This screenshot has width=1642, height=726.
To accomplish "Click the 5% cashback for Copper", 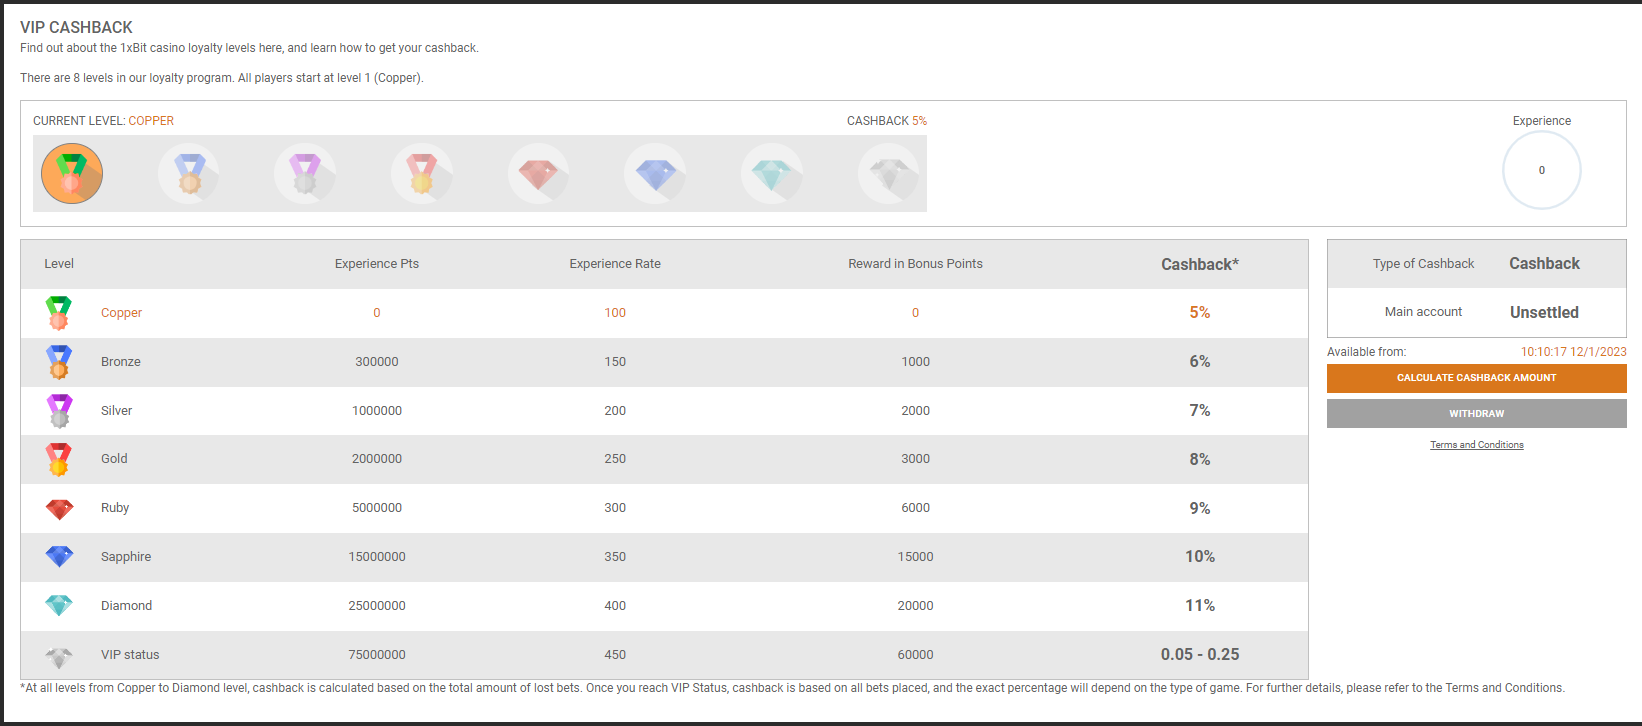I will tap(1200, 313).
